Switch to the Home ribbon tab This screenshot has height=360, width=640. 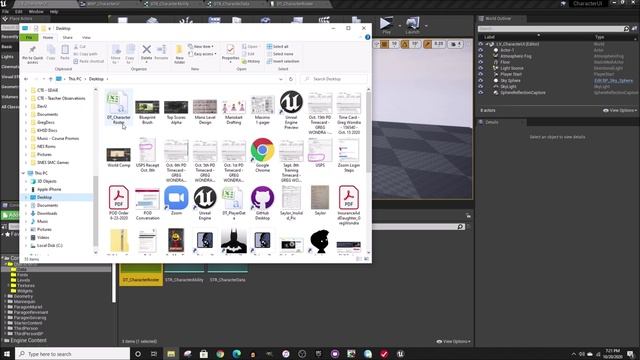pyautogui.click(x=48, y=38)
